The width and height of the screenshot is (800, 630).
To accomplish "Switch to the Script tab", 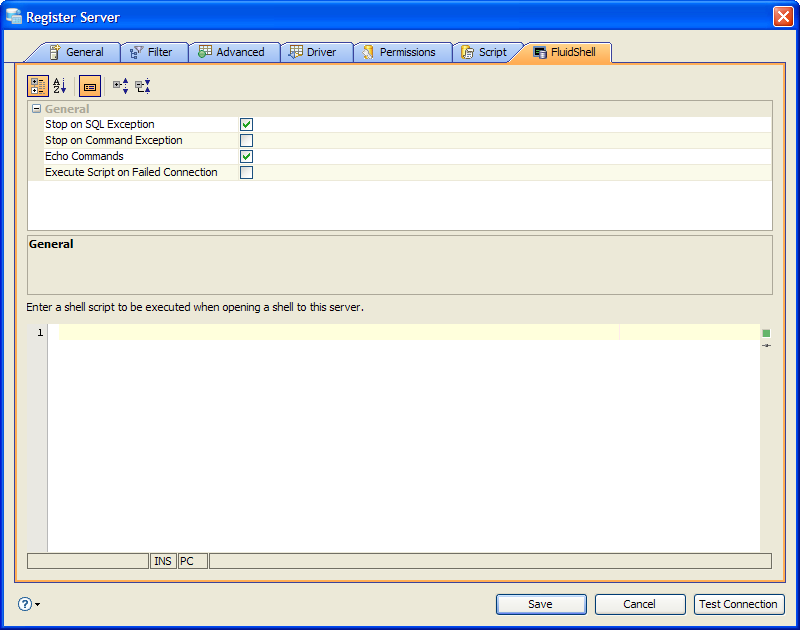I will (x=485, y=52).
